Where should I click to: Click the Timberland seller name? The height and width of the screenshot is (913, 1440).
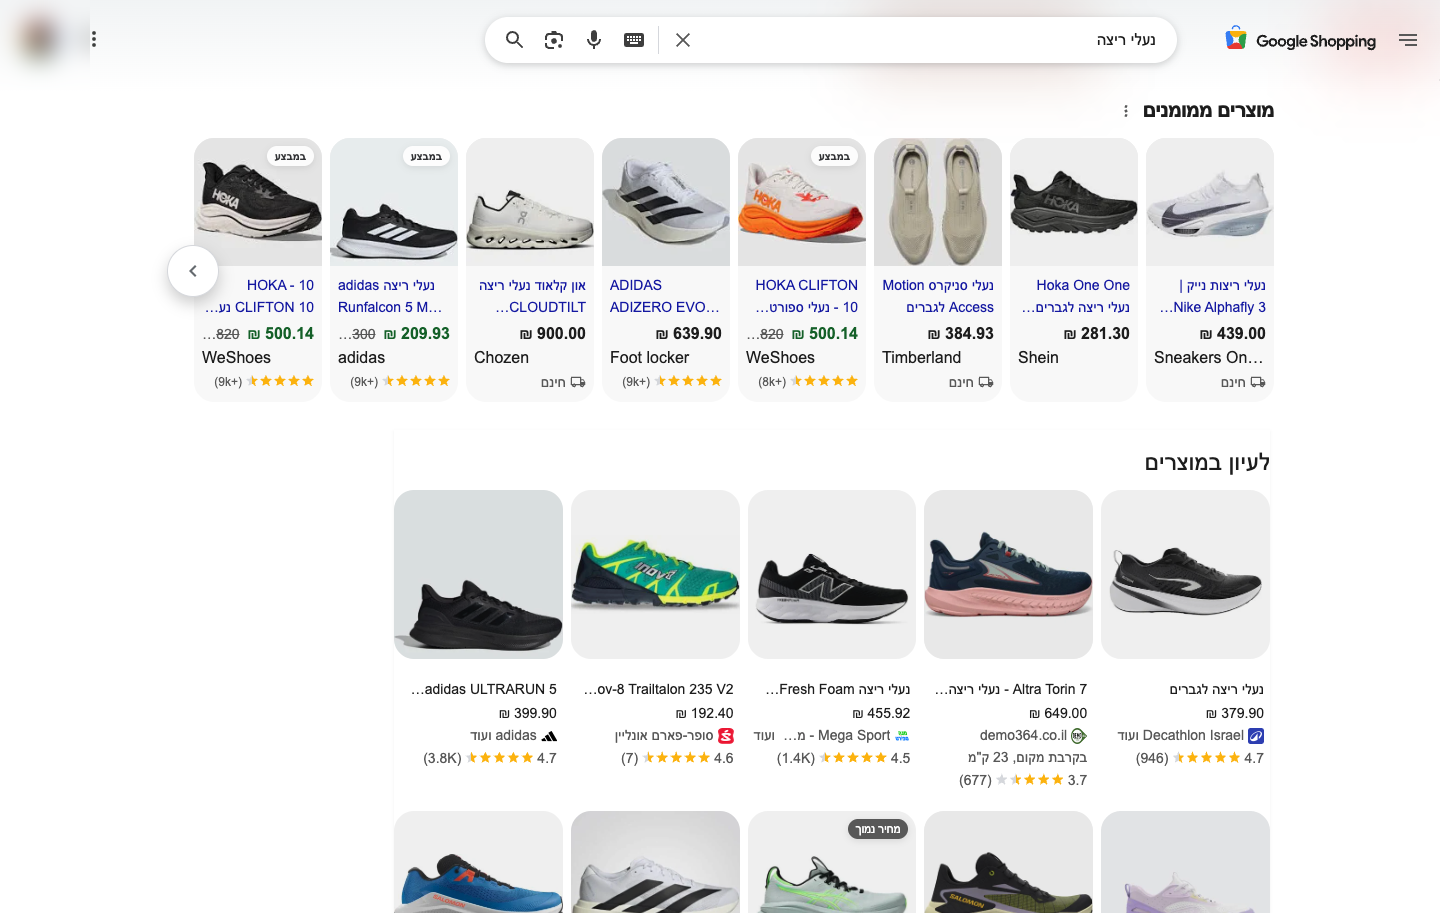click(x=921, y=358)
